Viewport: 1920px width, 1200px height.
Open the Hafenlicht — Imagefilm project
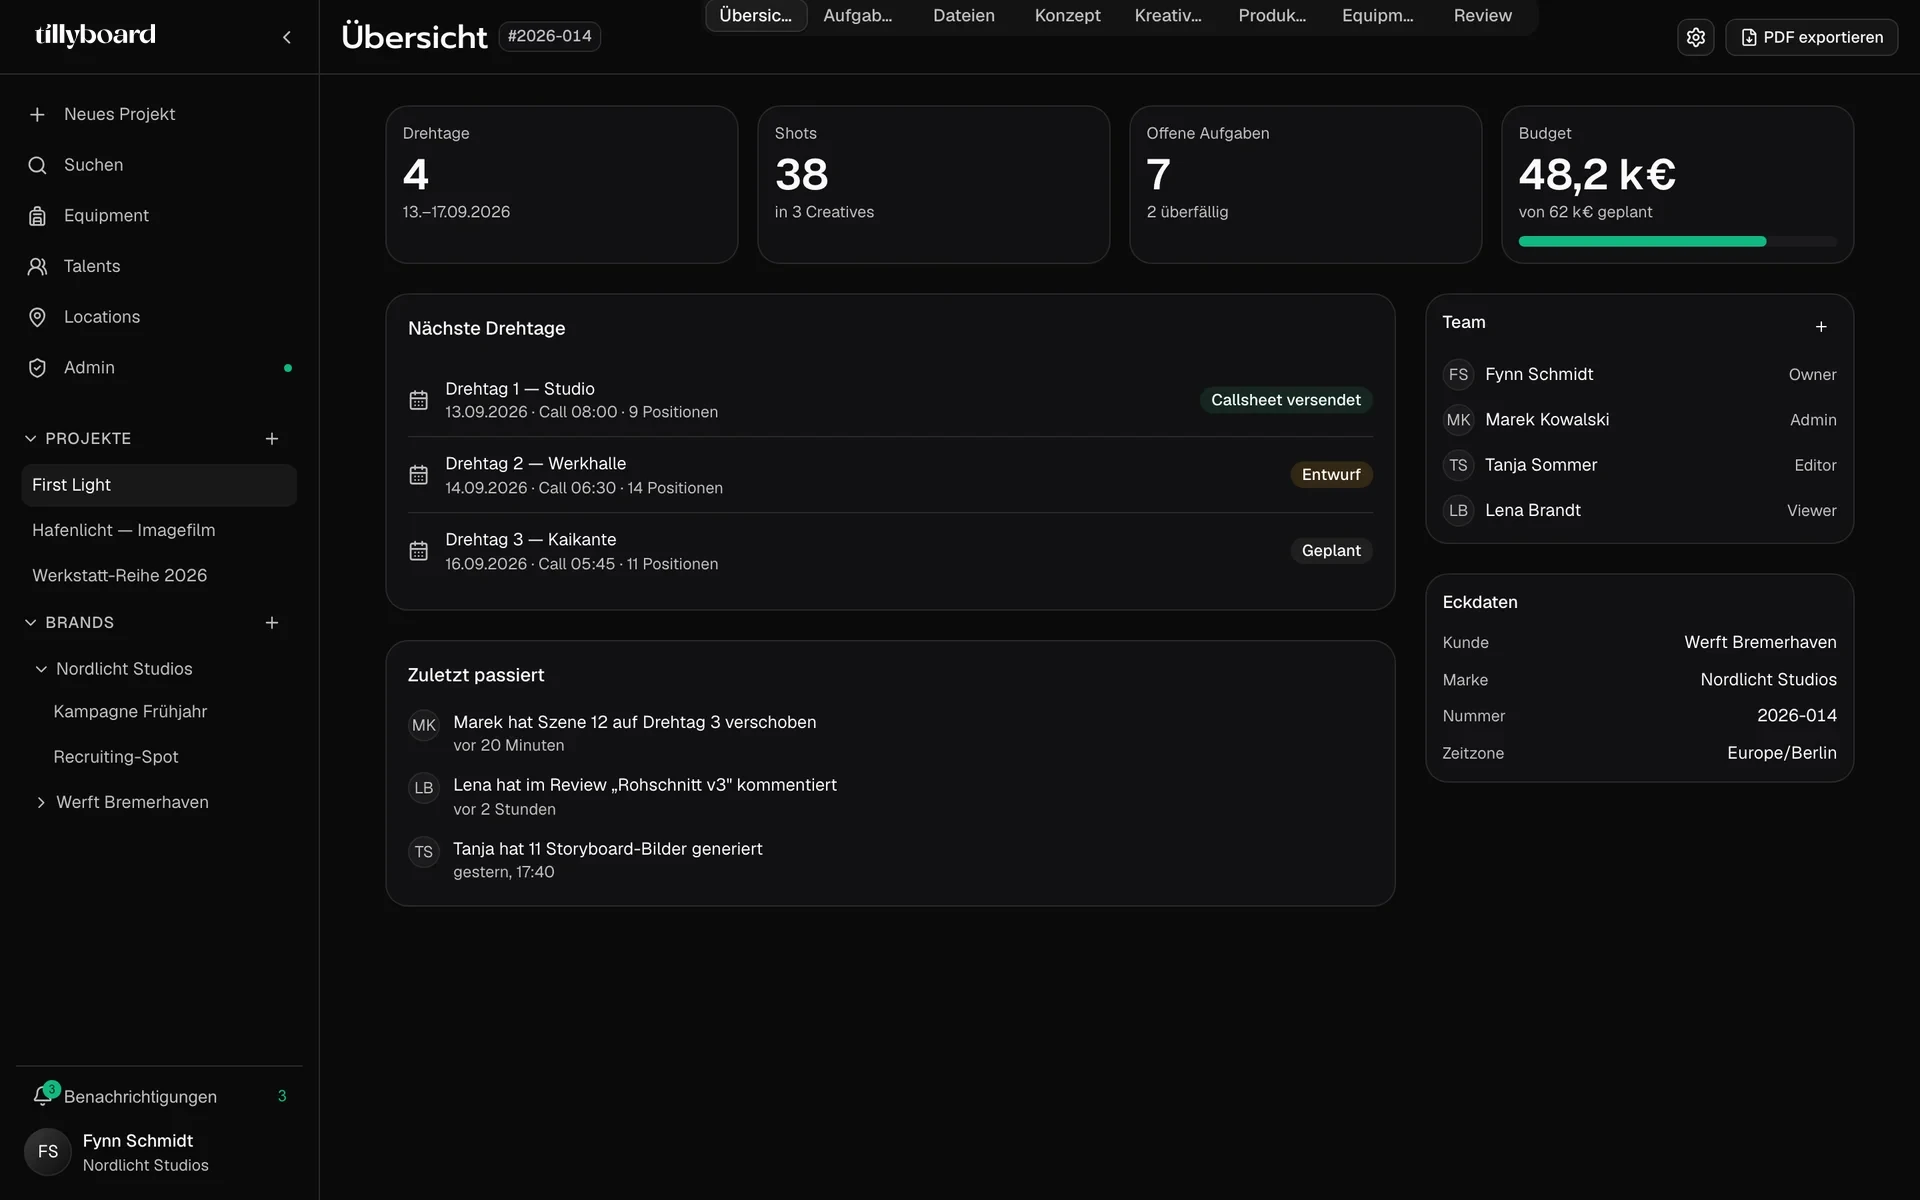(159, 530)
